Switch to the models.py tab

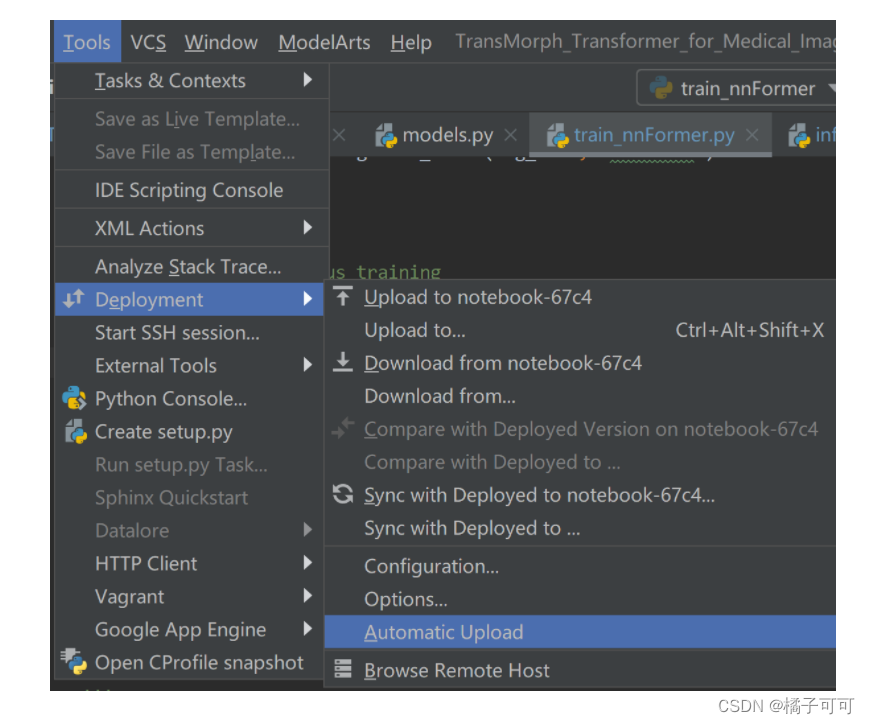[x=447, y=135]
